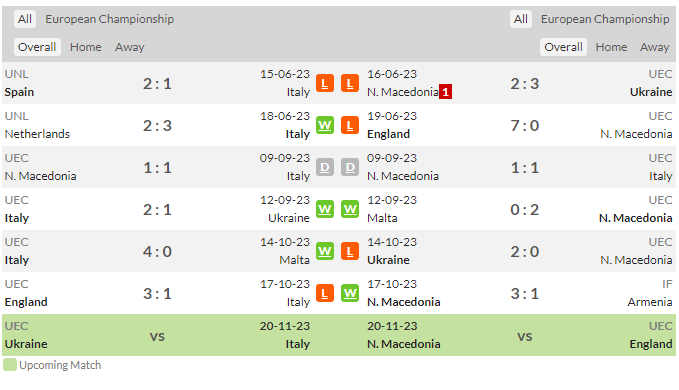
Task: Open the Italy 4:0 Malta score
Action: pos(157,251)
